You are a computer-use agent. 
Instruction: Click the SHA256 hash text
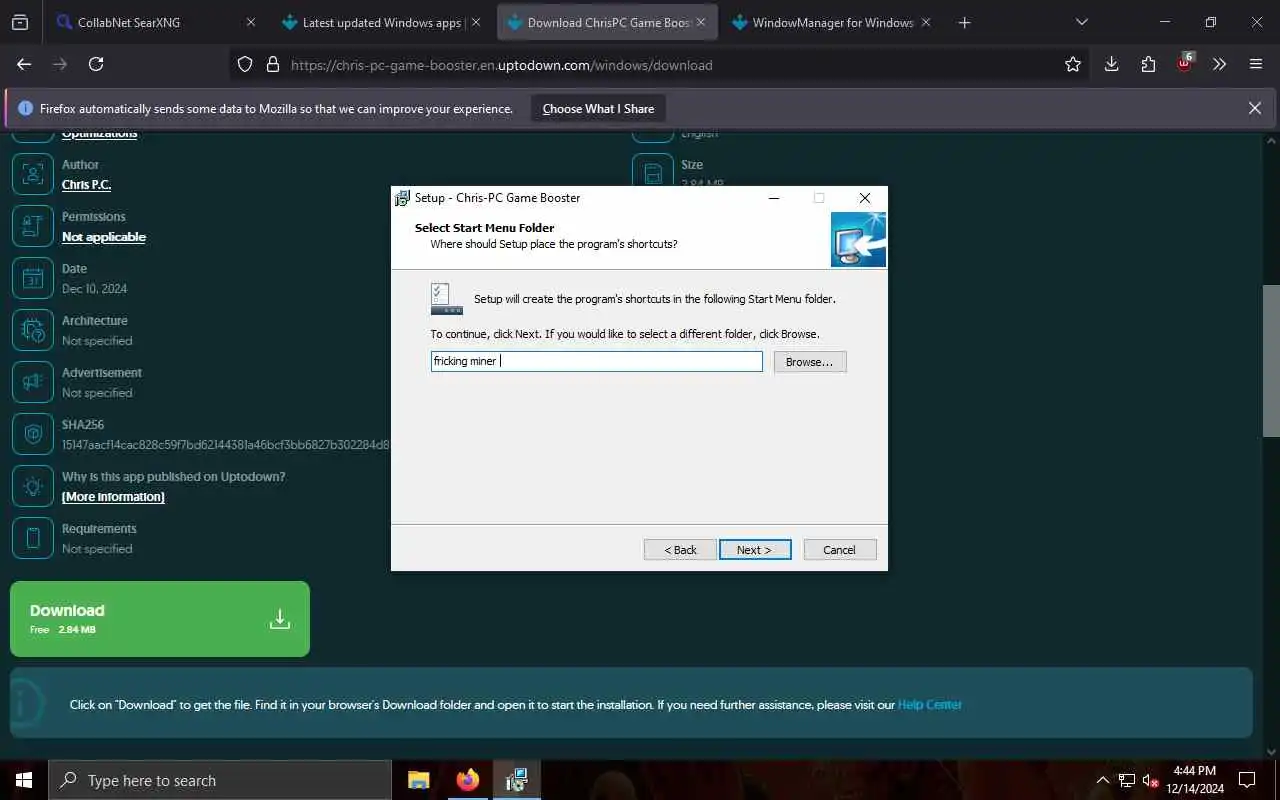(x=226, y=445)
